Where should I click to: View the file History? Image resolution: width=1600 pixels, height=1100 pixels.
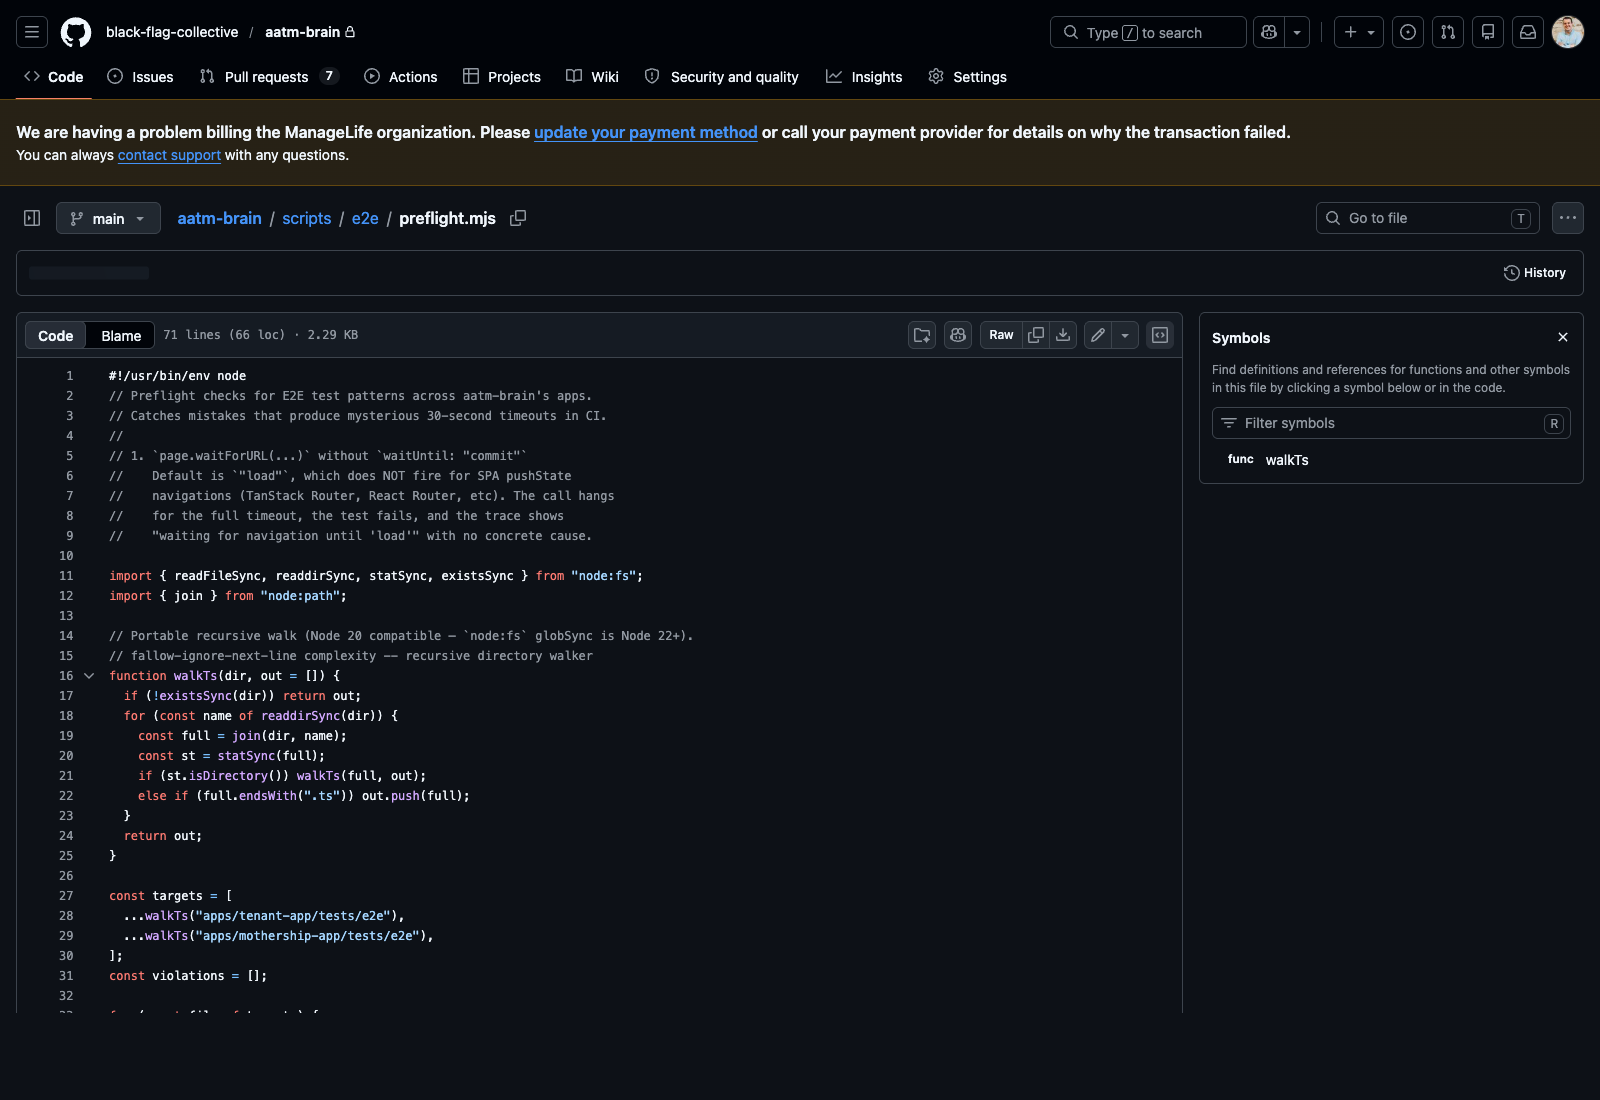(1534, 272)
